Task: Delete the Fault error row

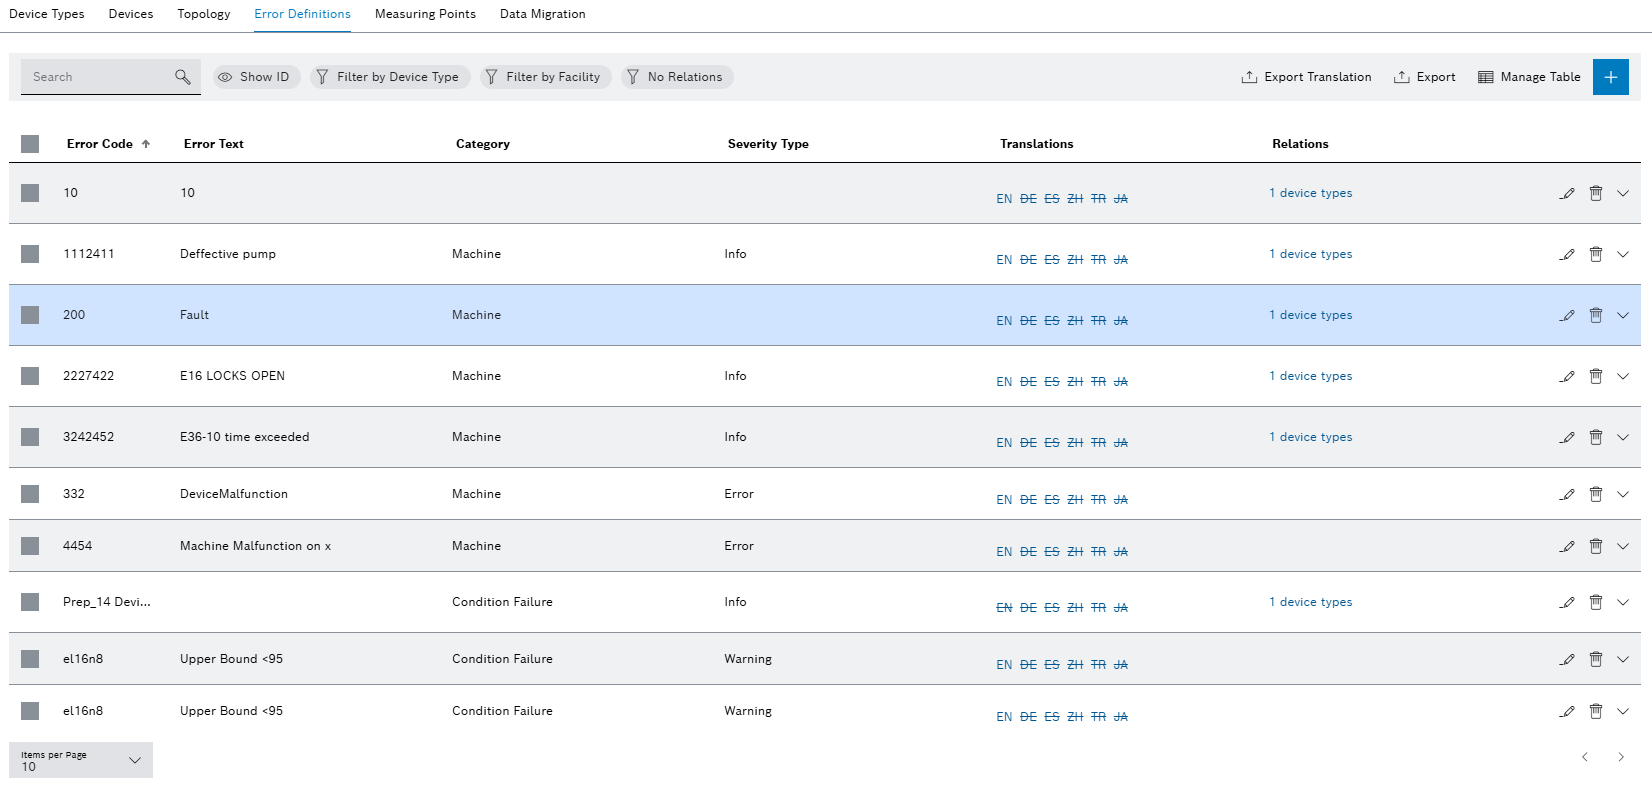Action: click(1596, 316)
